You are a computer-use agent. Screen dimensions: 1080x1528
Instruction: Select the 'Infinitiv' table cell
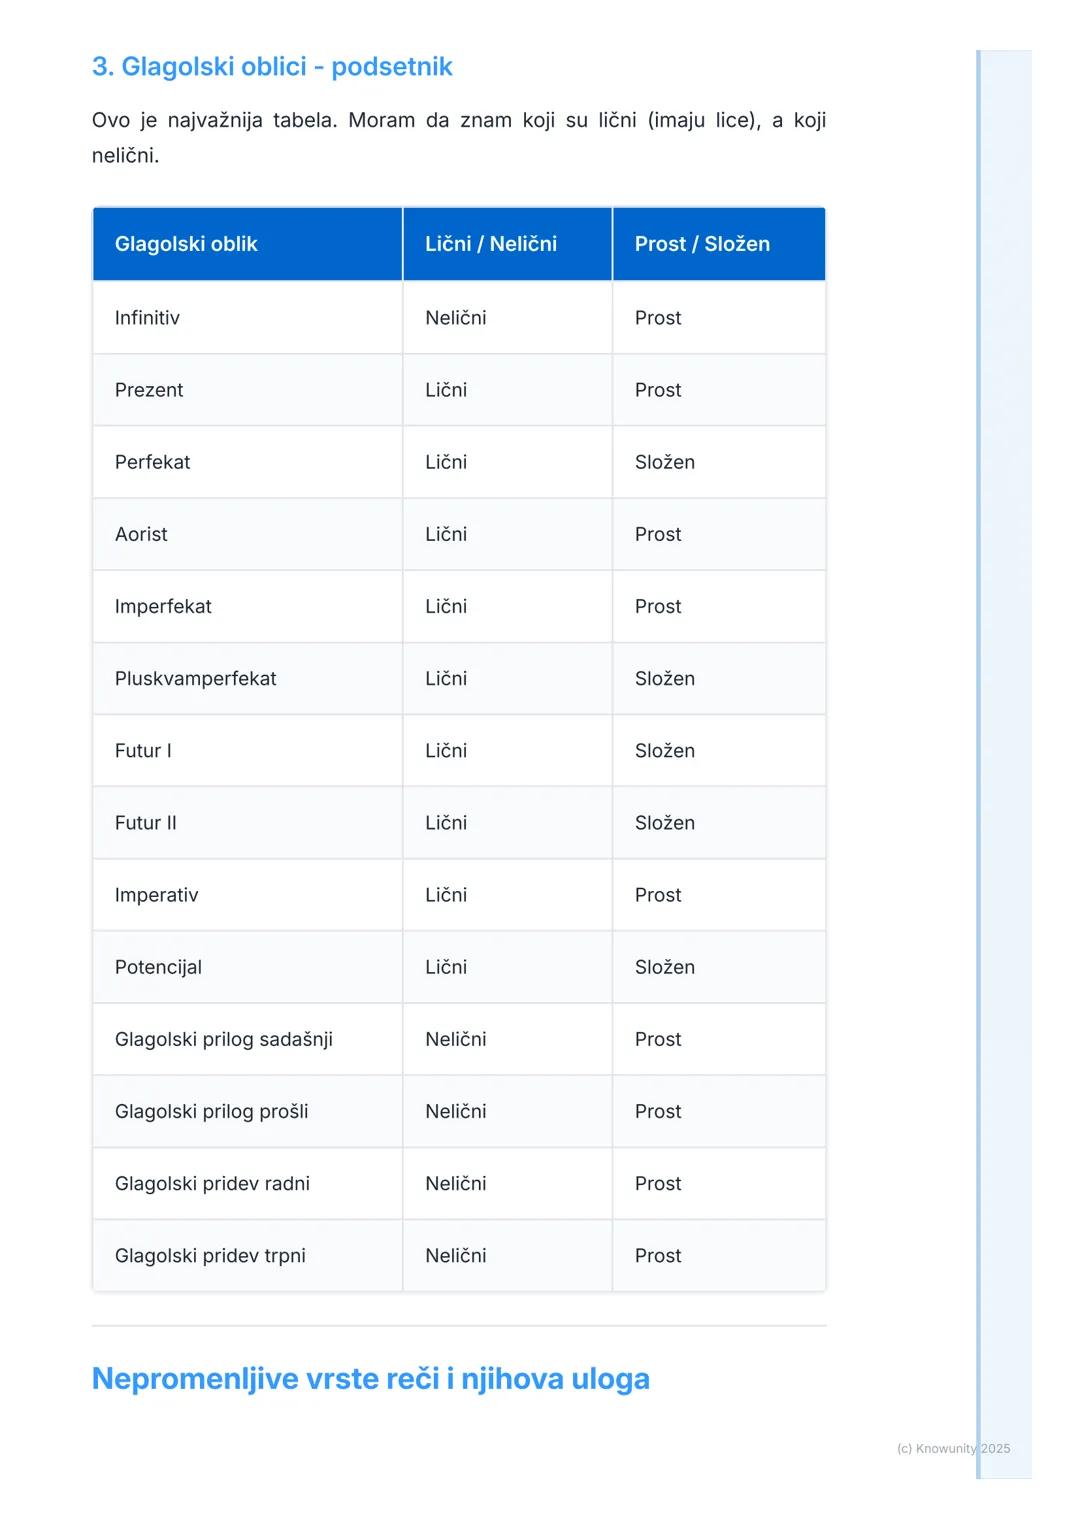point(147,318)
